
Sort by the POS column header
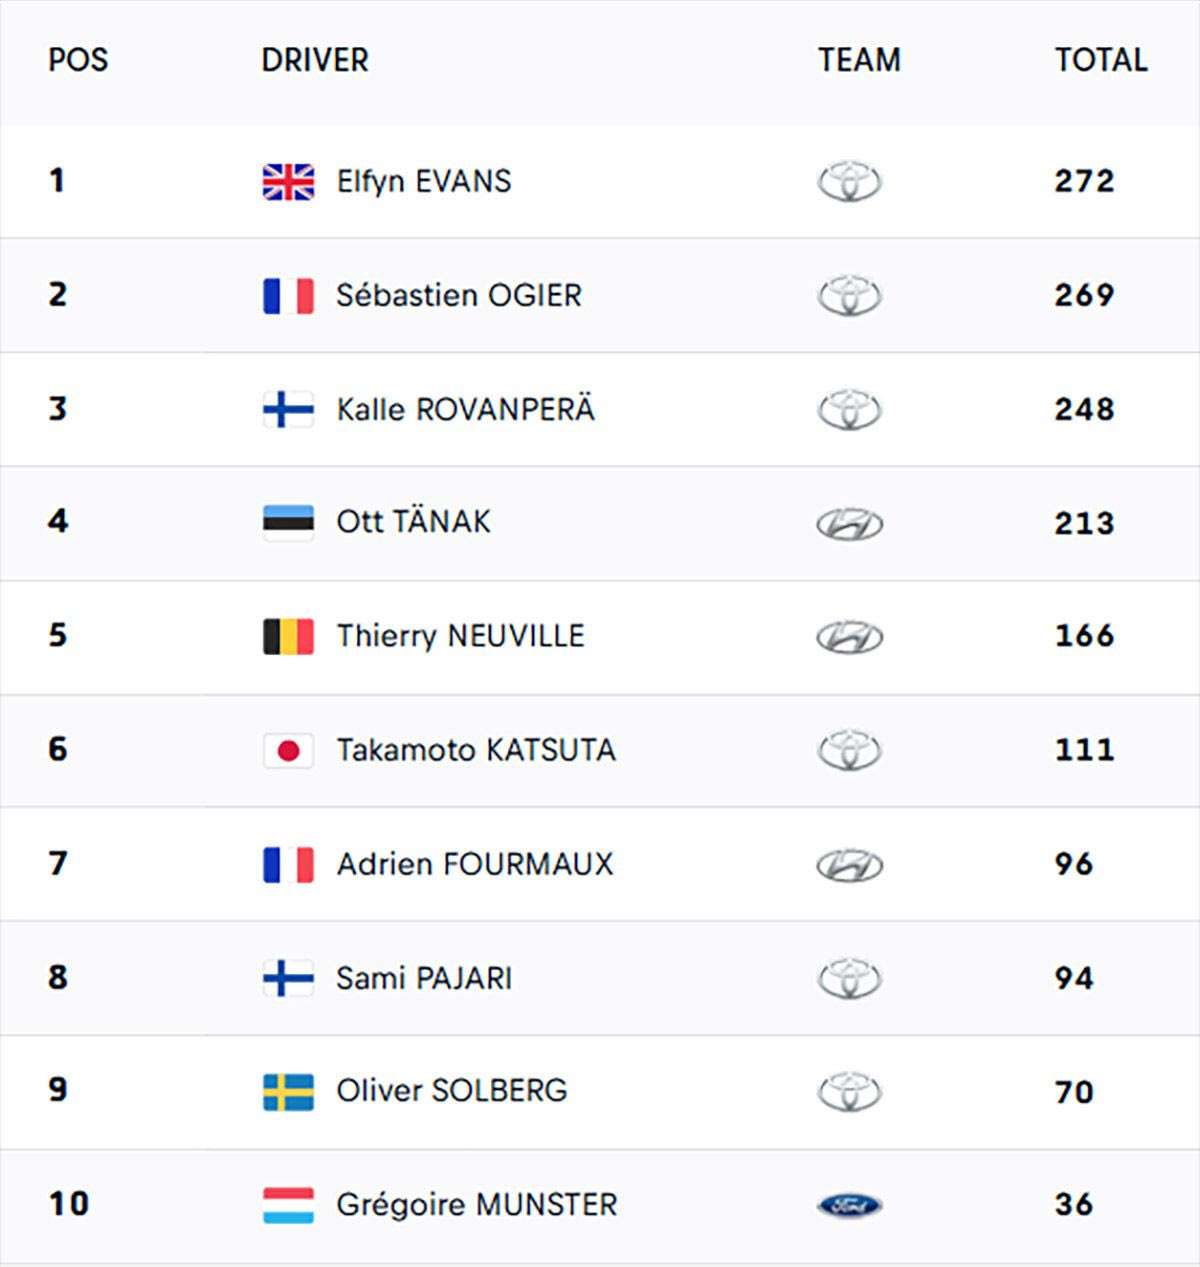(x=78, y=60)
